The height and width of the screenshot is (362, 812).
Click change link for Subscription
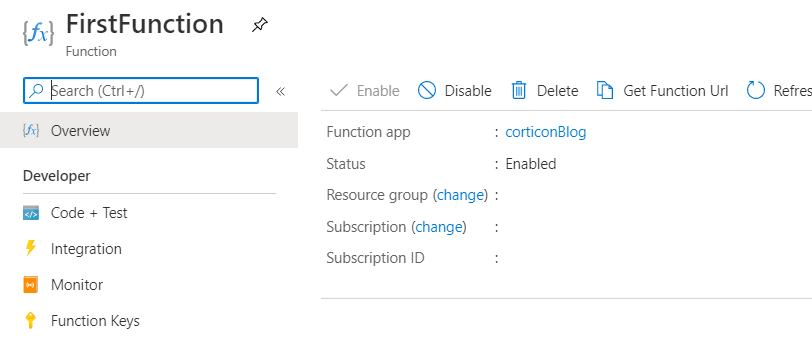click(439, 227)
